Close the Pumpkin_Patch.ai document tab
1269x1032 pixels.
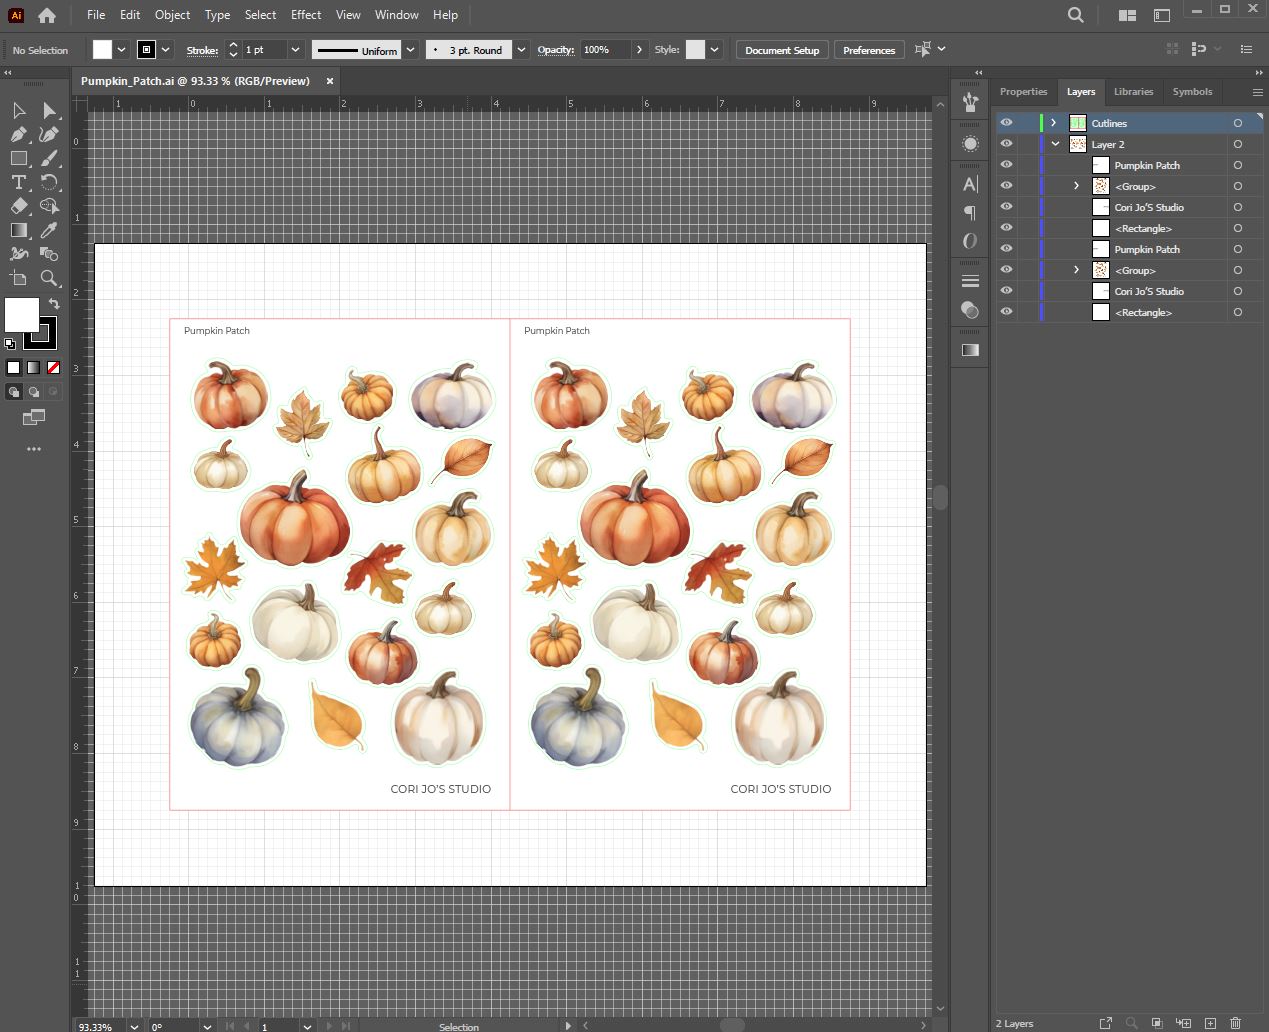click(x=330, y=81)
